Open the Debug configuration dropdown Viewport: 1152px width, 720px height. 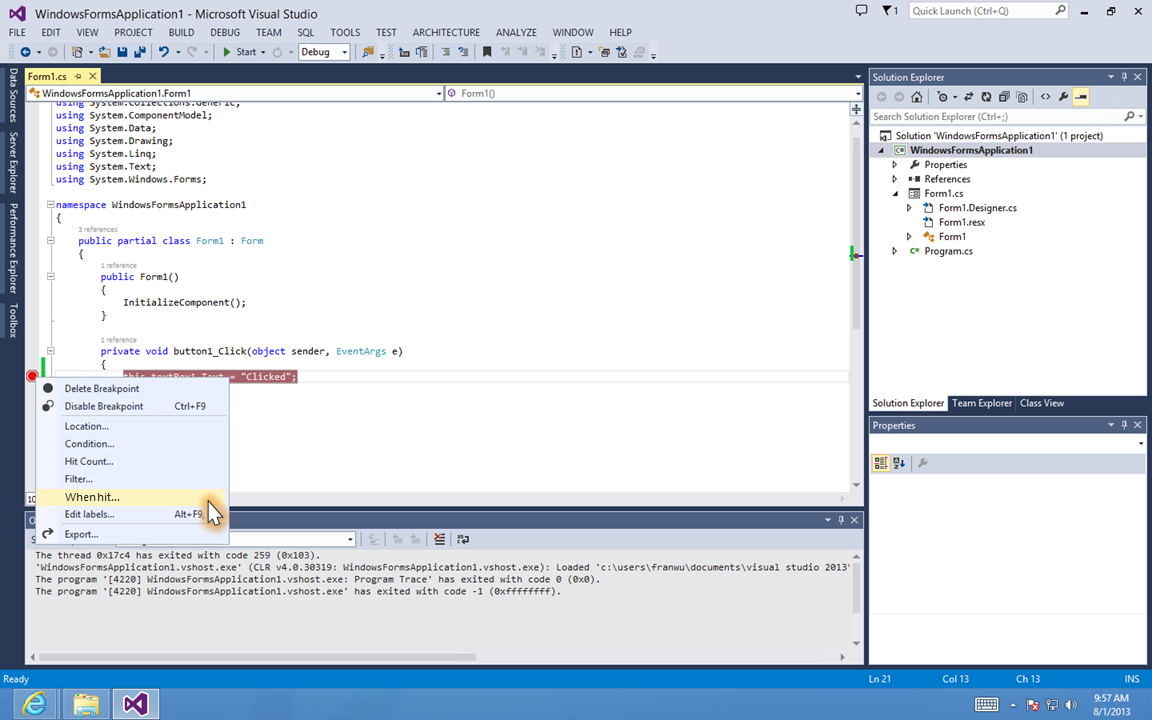coord(344,52)
